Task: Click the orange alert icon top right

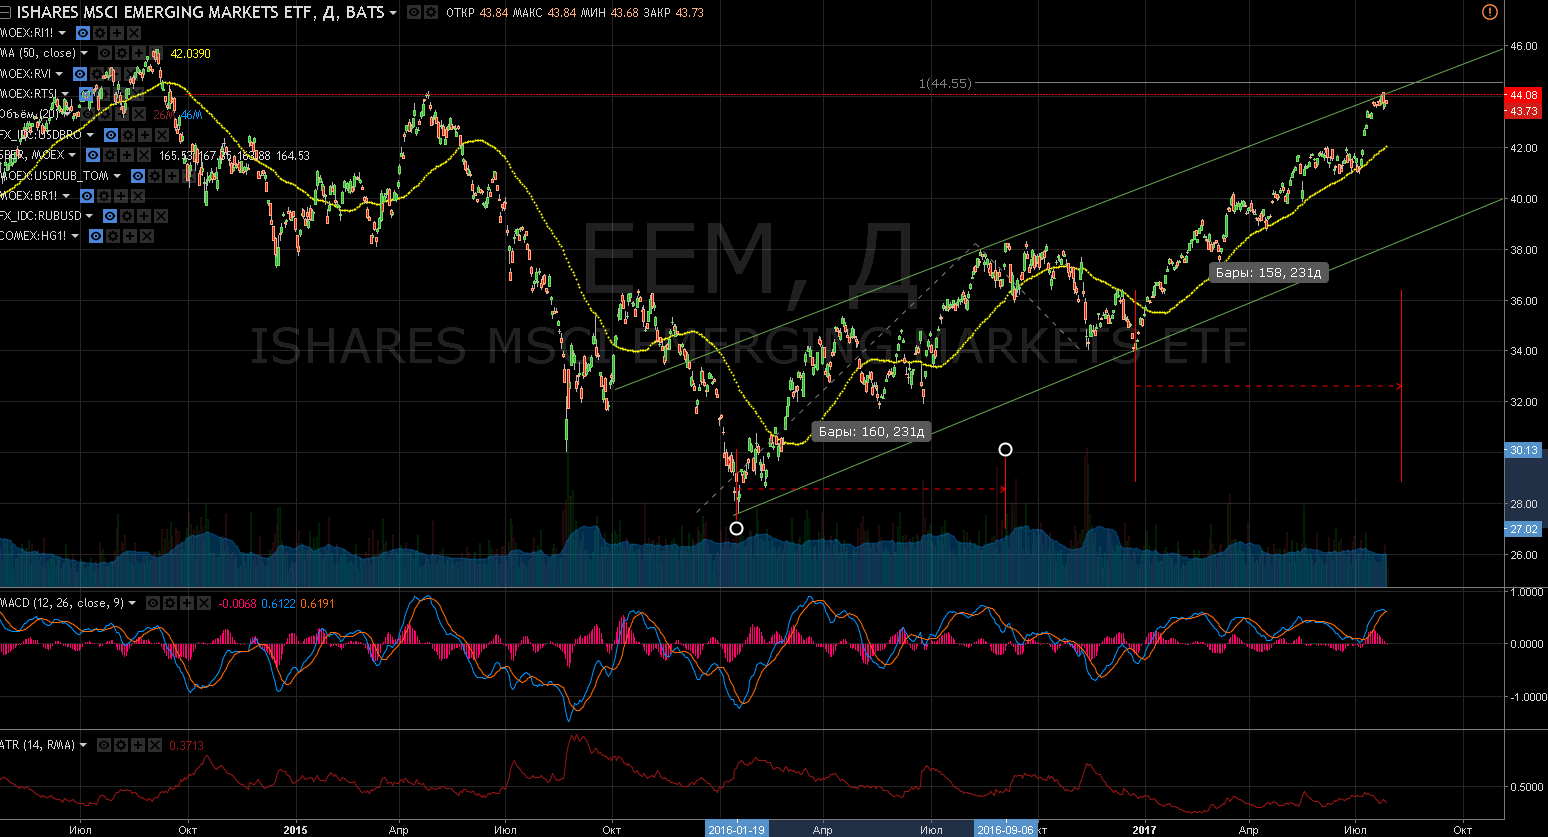Action: coord(1489,12)
